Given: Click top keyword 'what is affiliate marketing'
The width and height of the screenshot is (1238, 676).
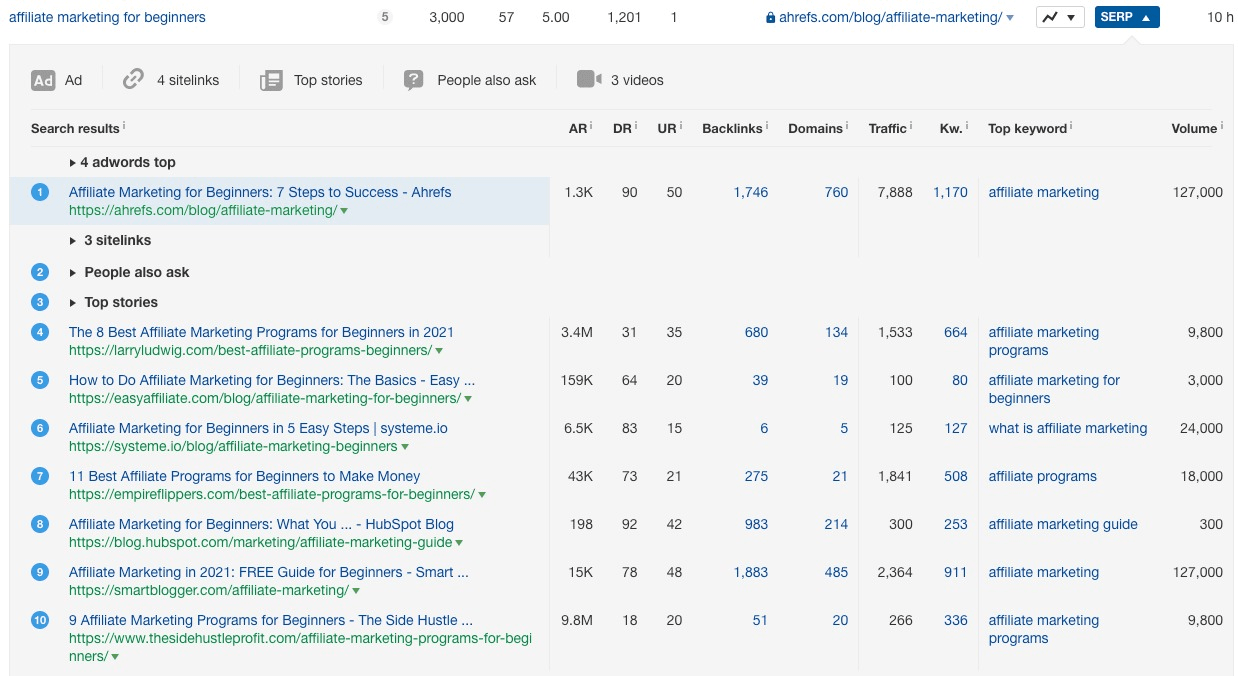Looking at the screenshot, I should point(1068,428).
